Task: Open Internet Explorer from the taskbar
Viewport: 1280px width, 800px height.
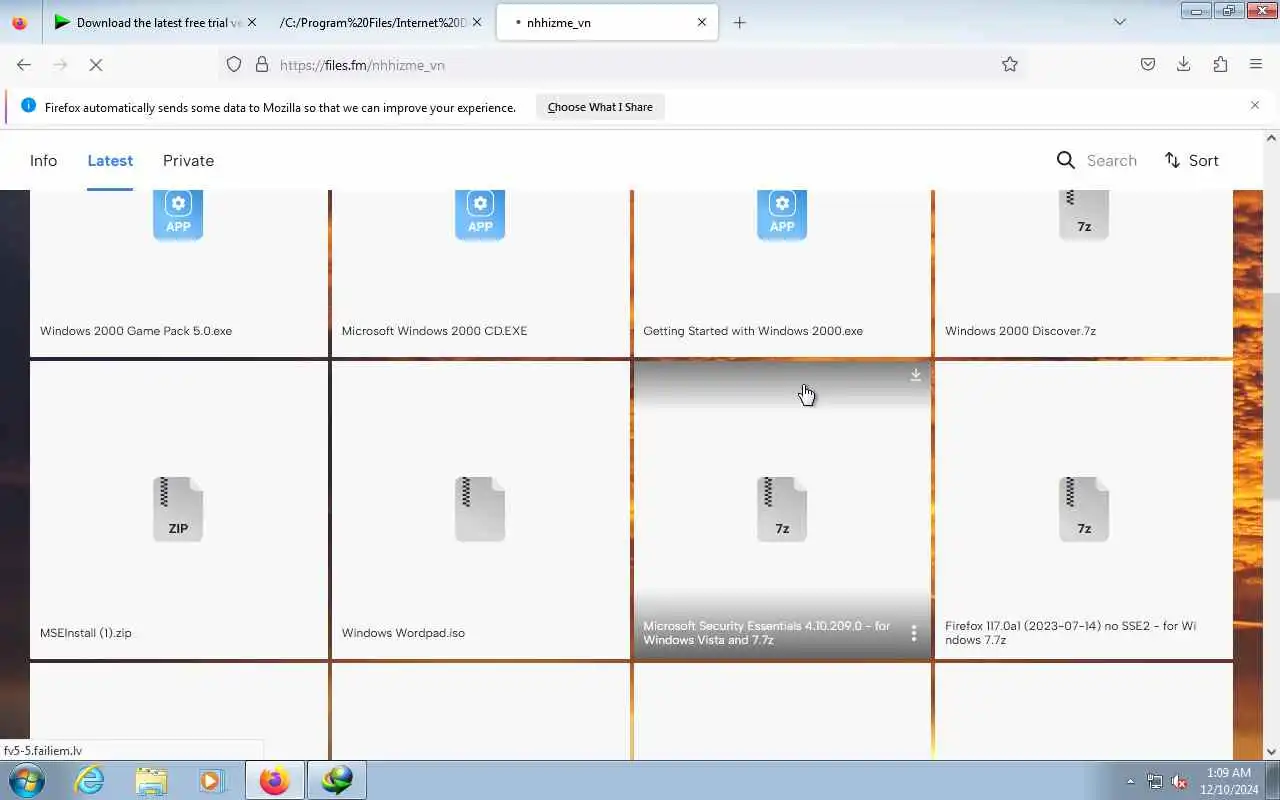Action: [90, 780]
